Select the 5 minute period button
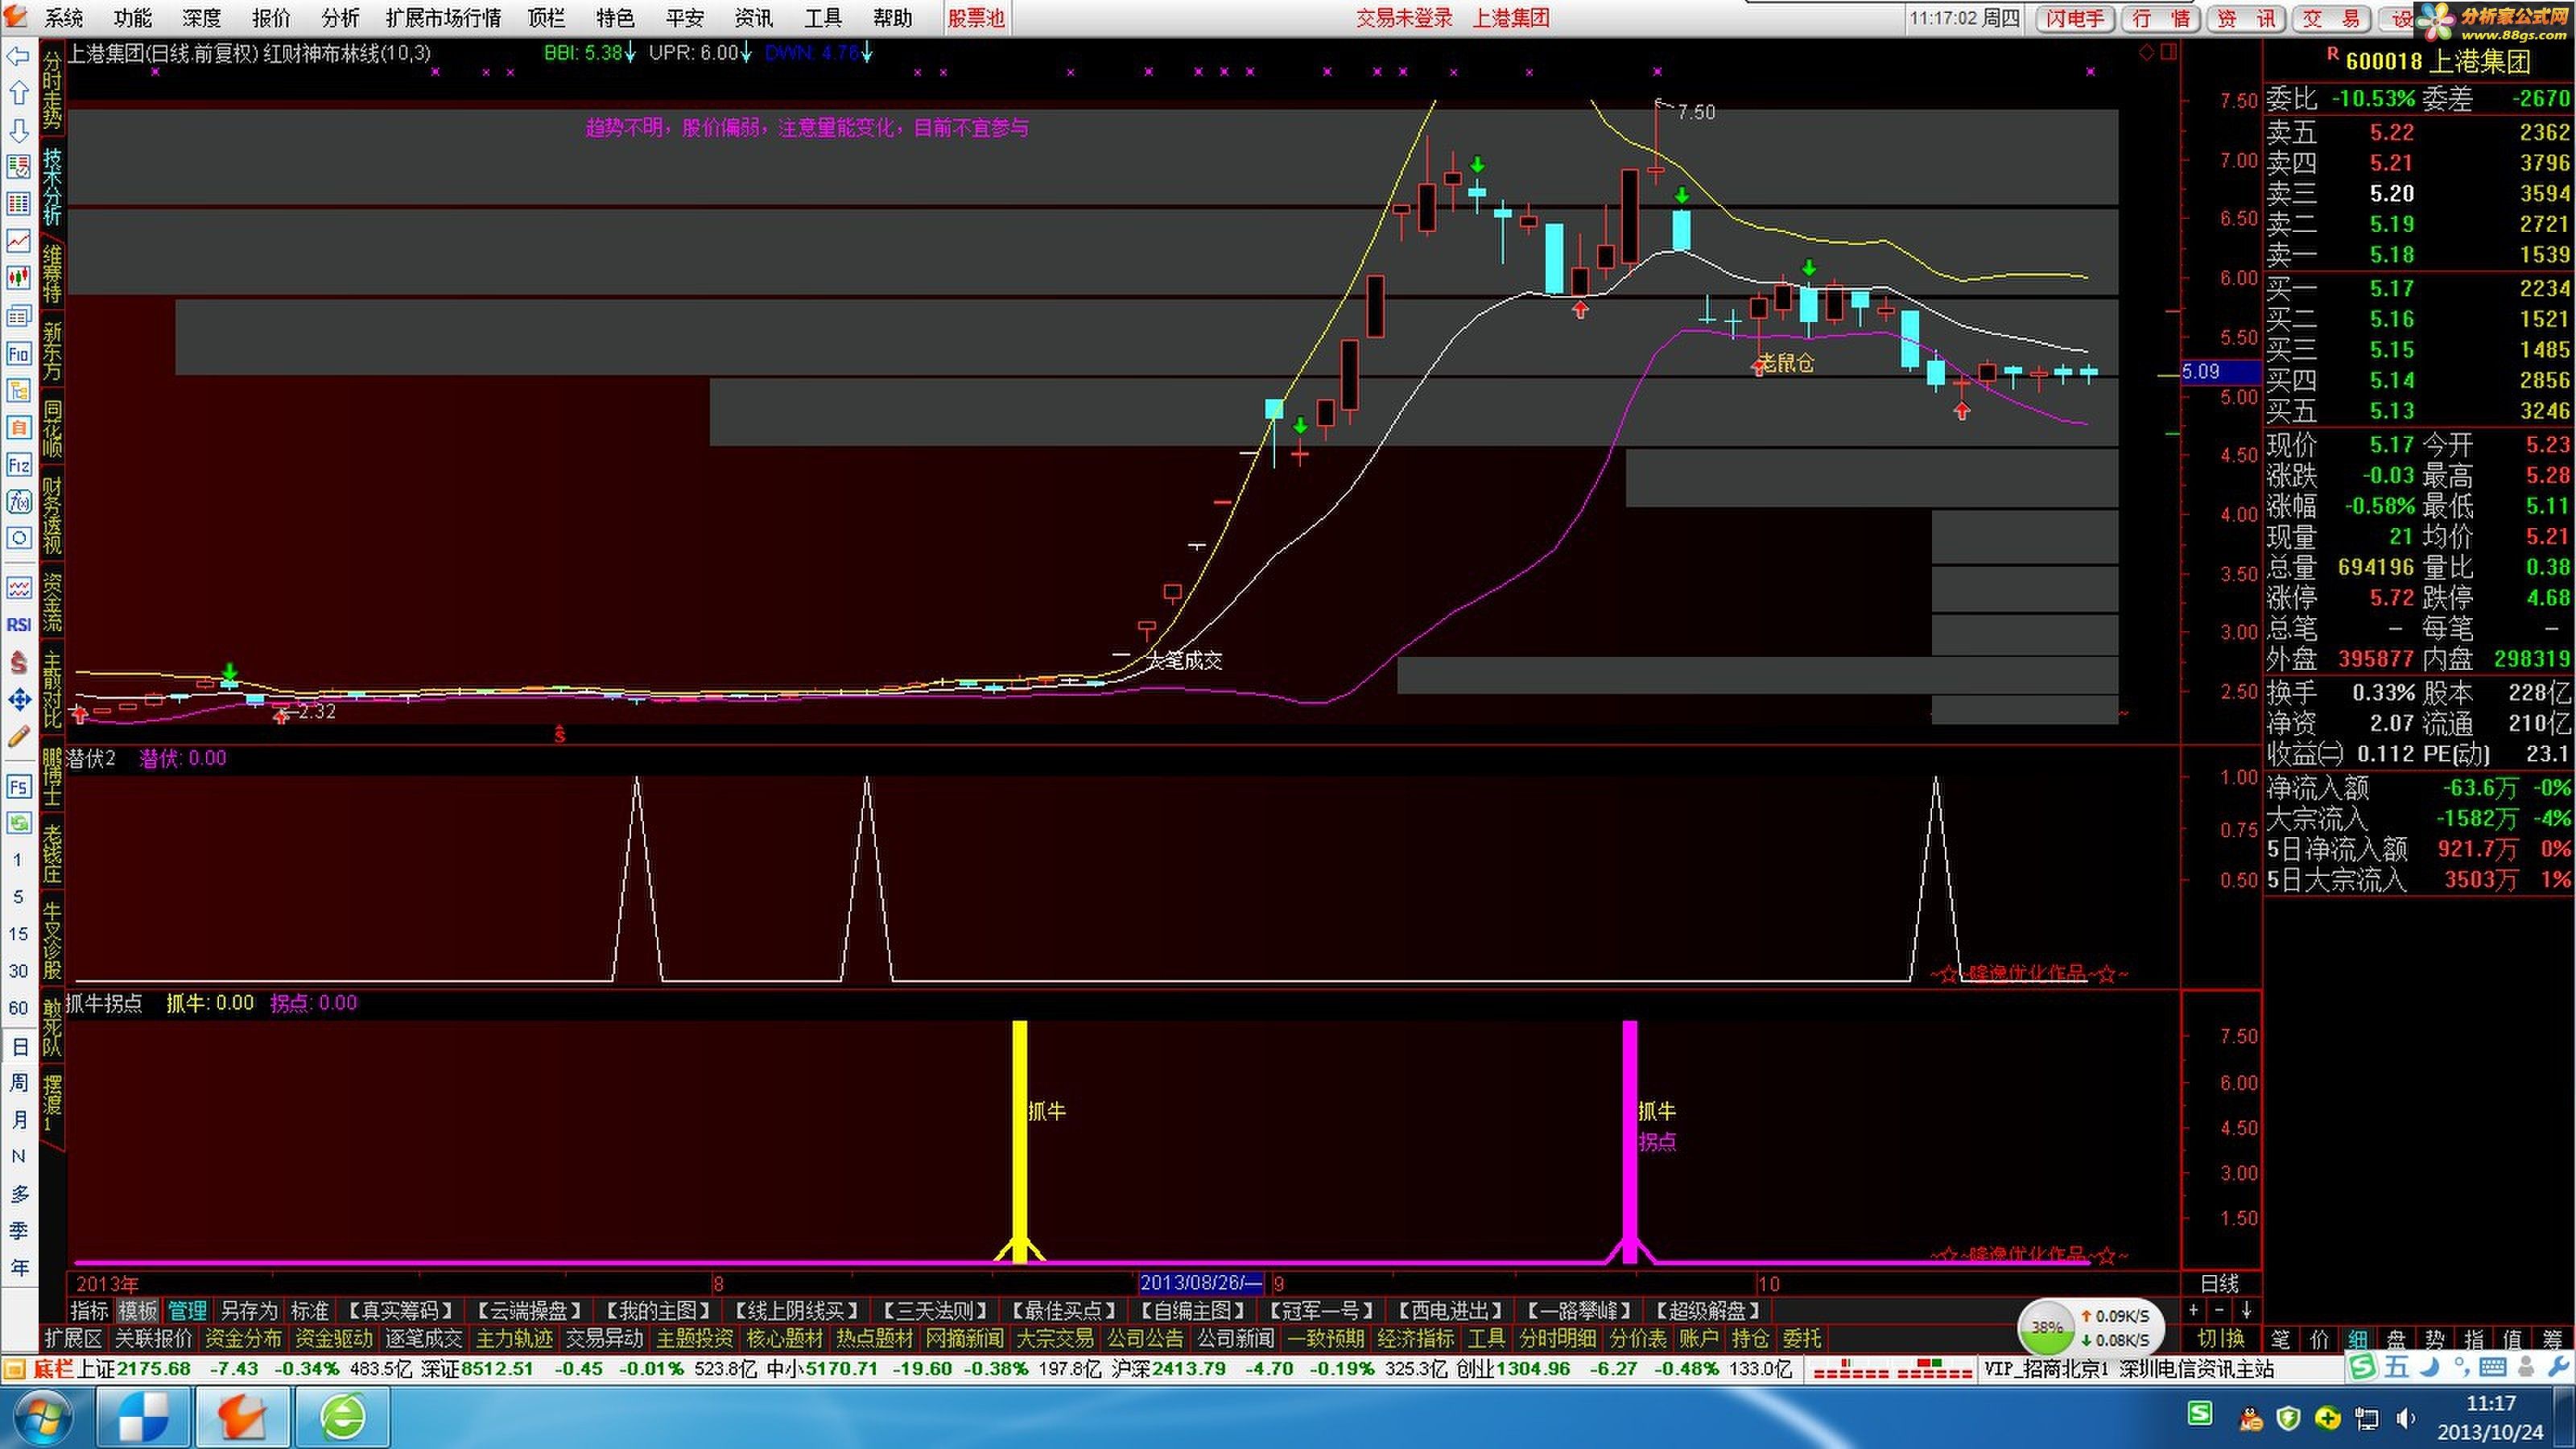This screenshot has height=1449, width=2576. coord(19,897)
